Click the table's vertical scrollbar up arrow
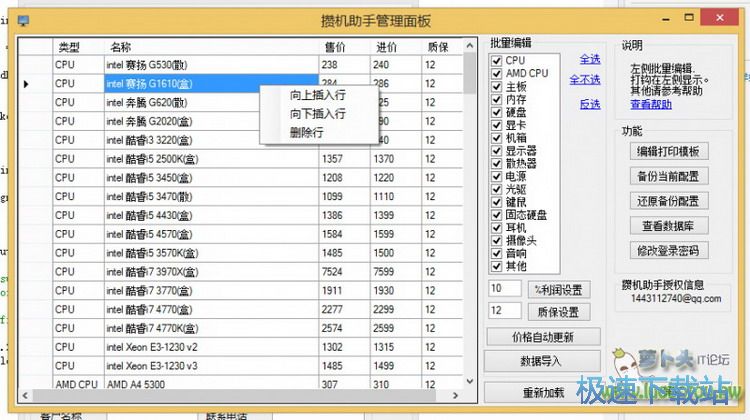Screen dimensions: 750x420 point(470,46)
